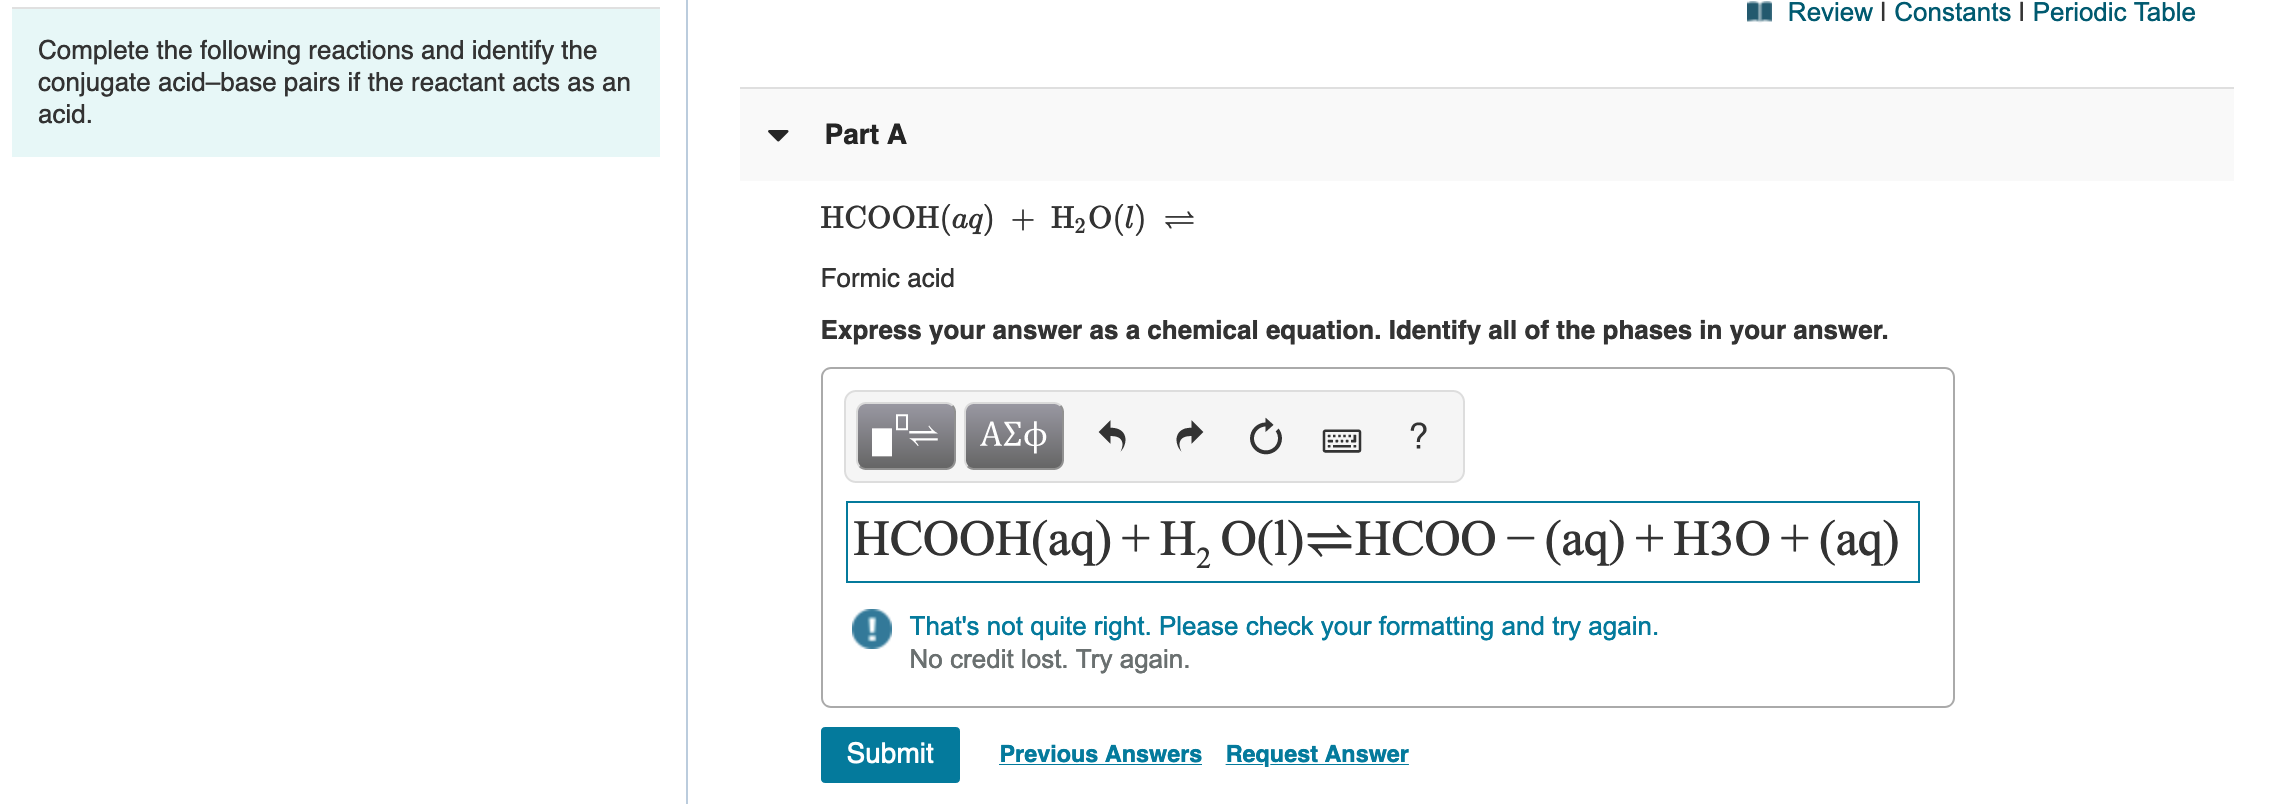
Task: Reset the answer with the circular reset icon
Action: (1263, 436)
